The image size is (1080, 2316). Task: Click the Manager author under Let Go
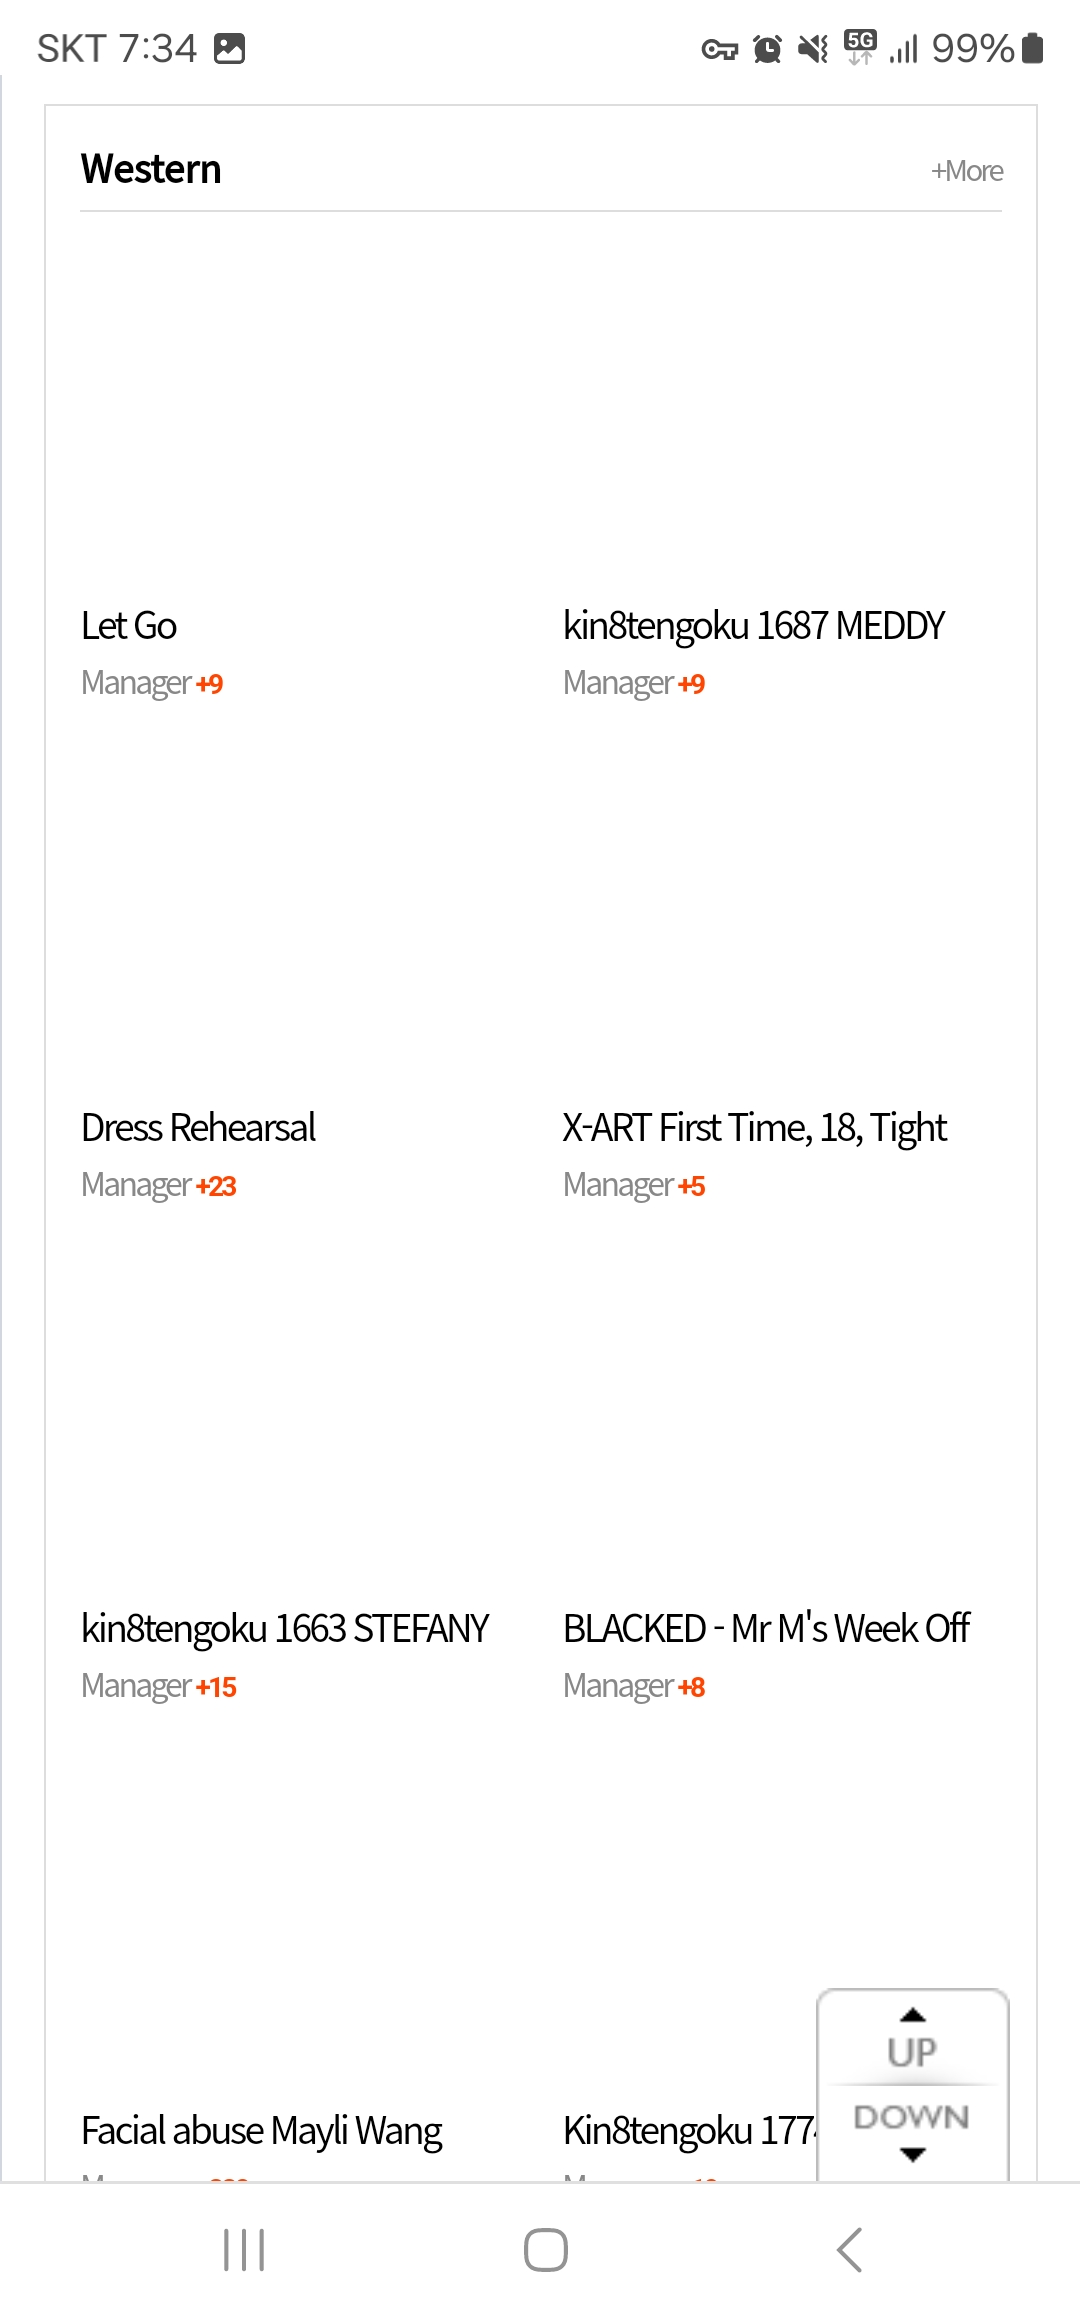(x=136, y=683)
